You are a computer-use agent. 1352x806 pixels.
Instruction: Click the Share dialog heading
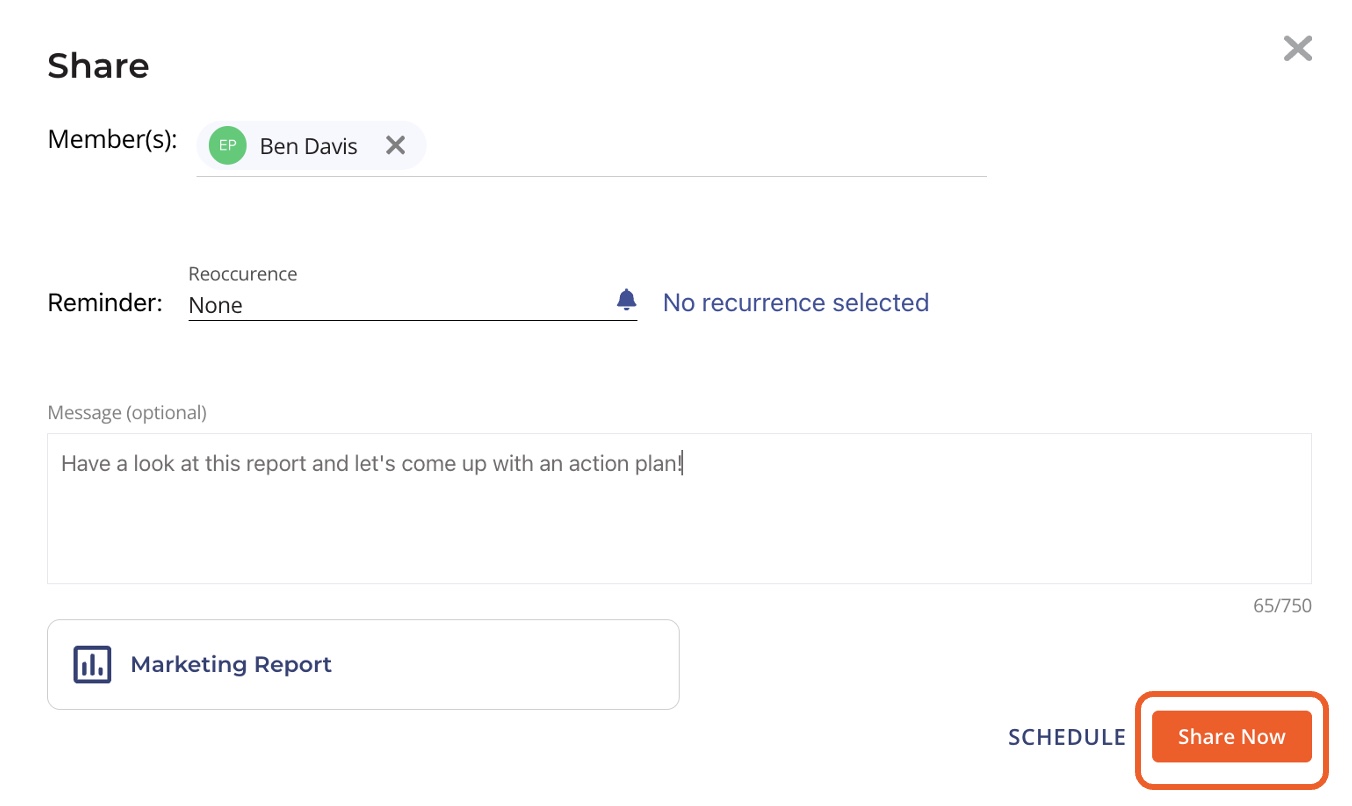point(98,66)
